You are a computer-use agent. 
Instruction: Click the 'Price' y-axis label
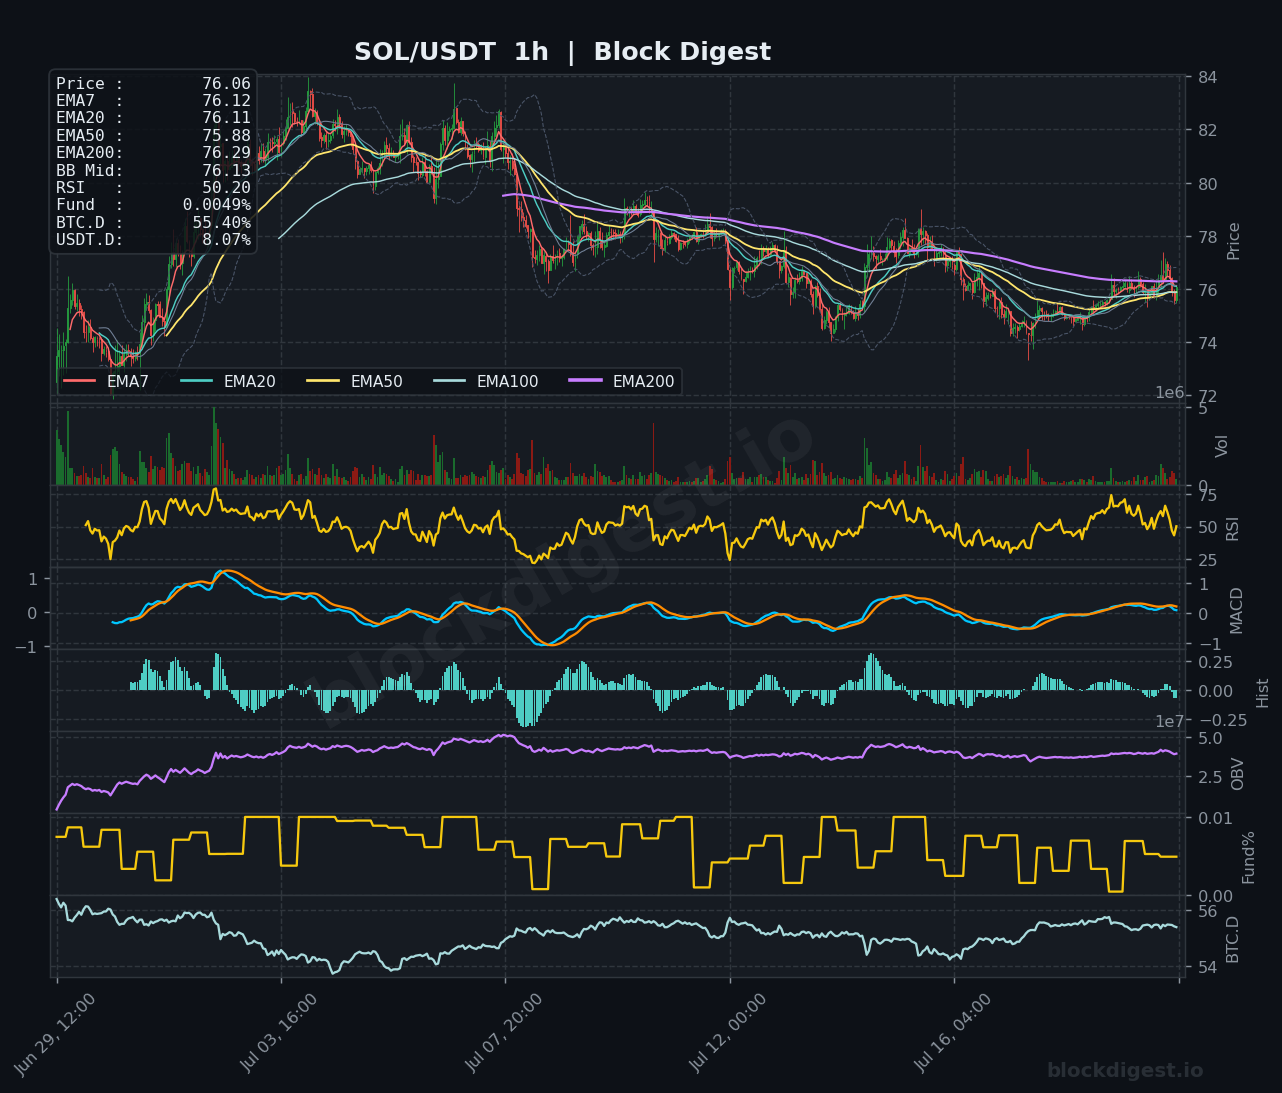tap(1233, 241)
